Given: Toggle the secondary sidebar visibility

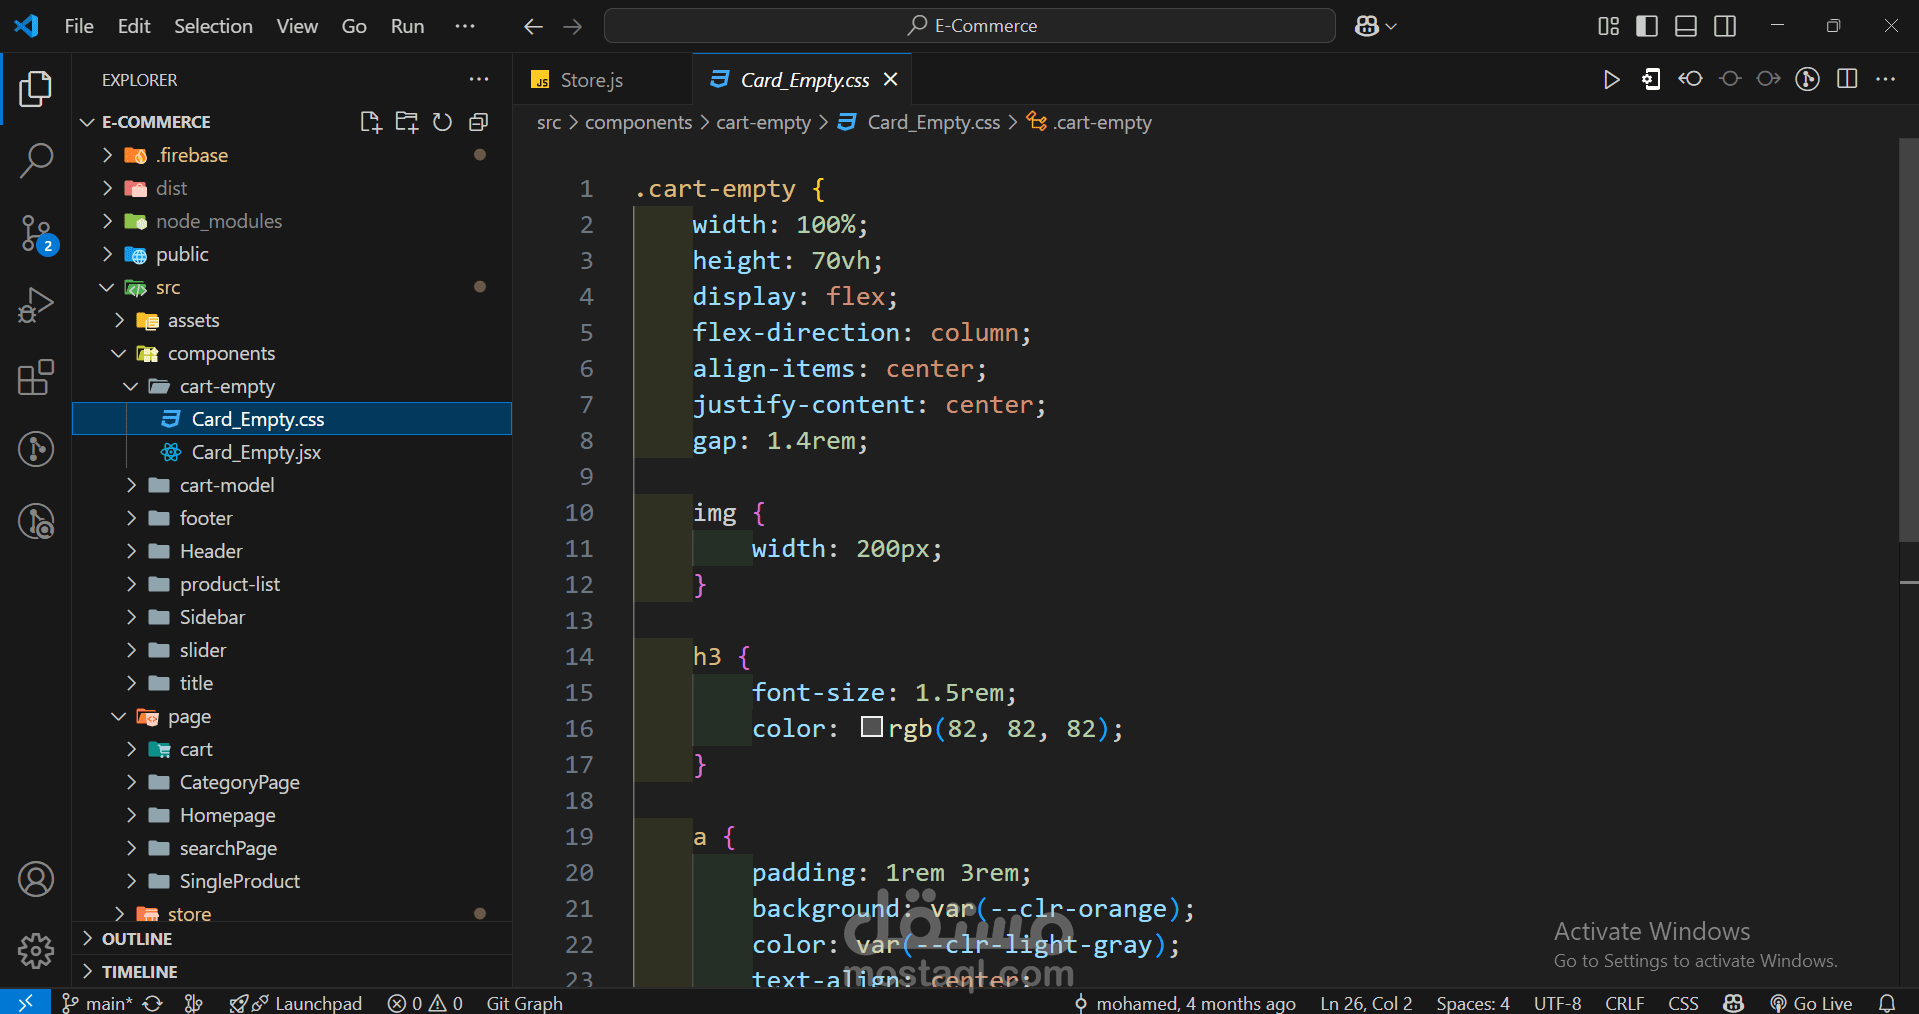Looking at the screenshot, I should [1725, 26].
